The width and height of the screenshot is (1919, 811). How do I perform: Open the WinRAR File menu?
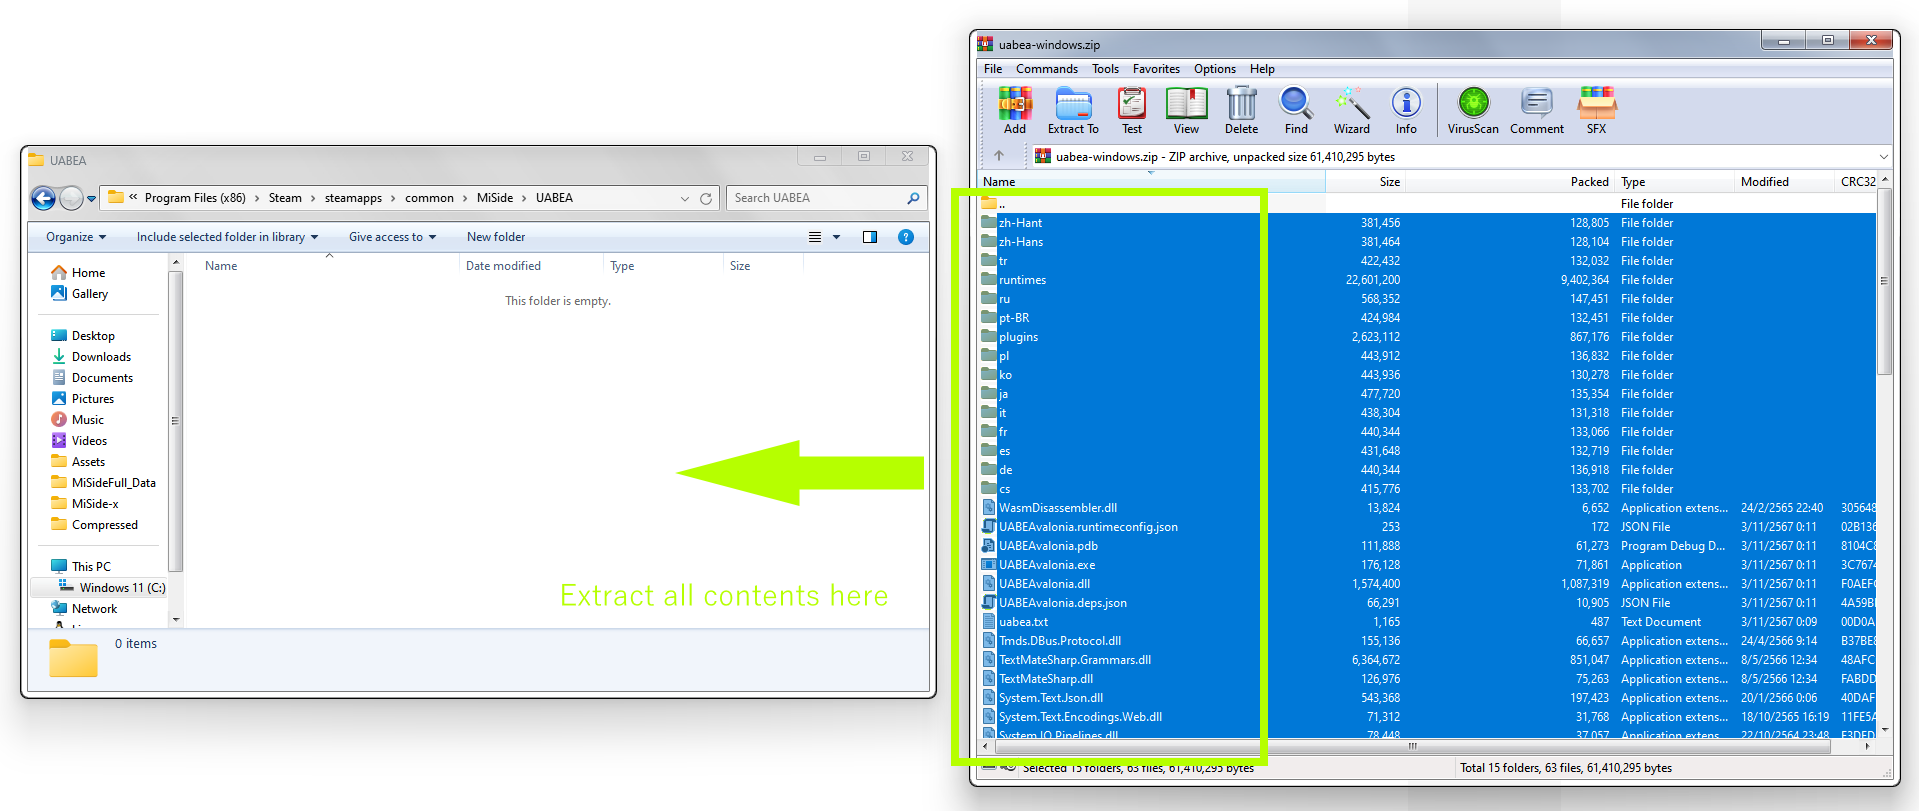coord(993,69)
